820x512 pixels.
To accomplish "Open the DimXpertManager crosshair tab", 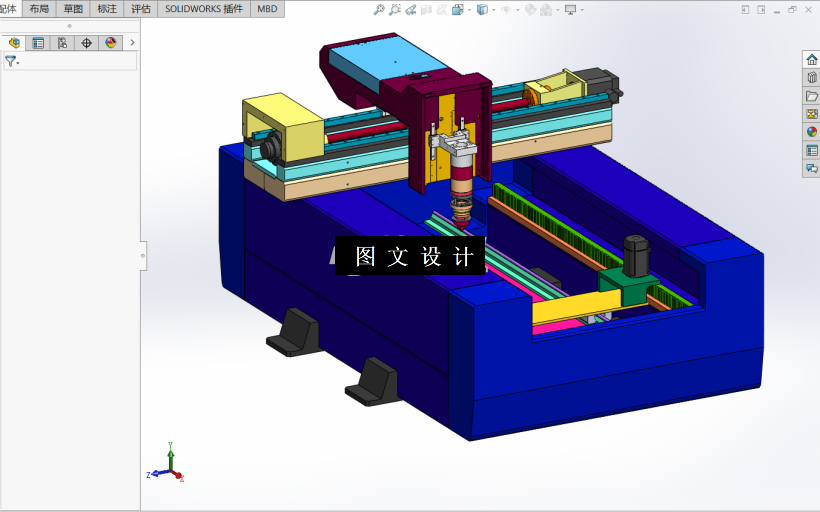I will coord(86,43).
